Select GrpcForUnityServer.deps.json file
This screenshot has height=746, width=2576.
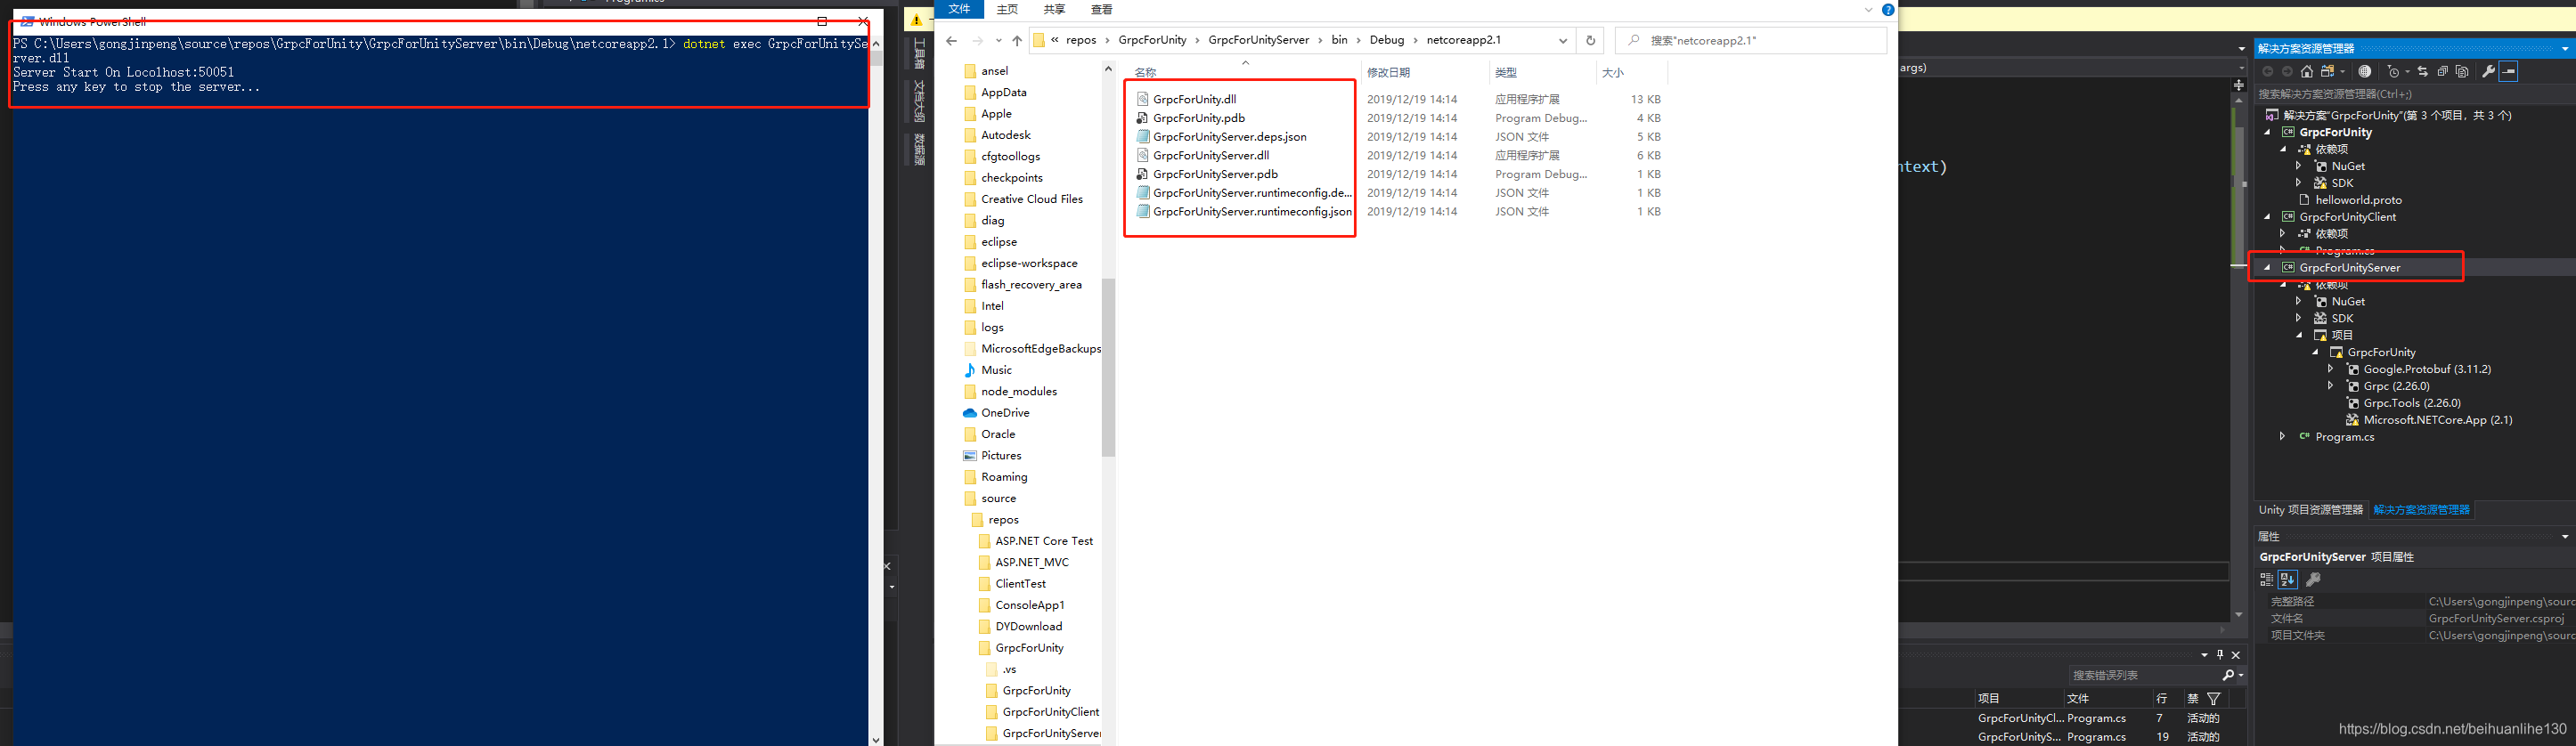point(1230,136)
